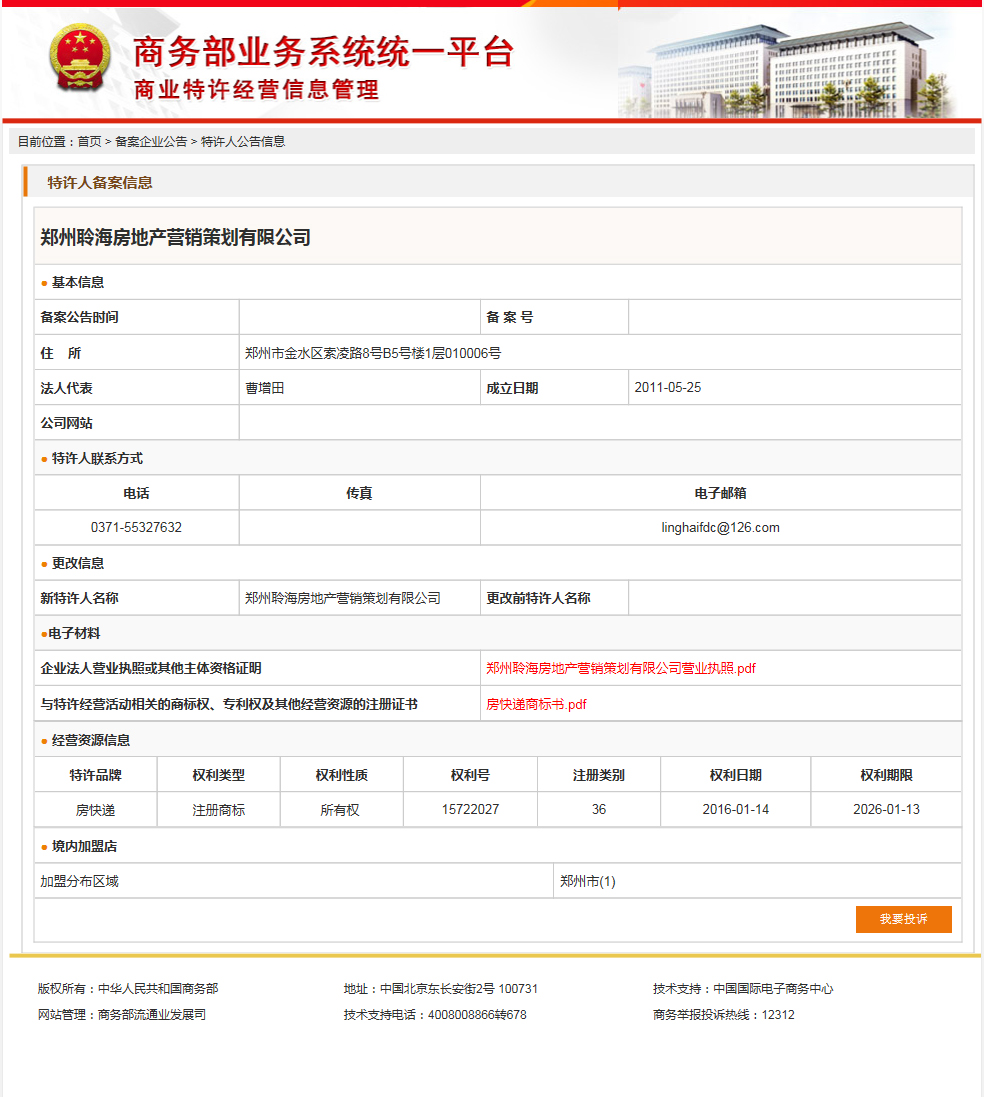Click the 特许品牌 column header
Screen dimensions: 984x1097
pos(96,776)
